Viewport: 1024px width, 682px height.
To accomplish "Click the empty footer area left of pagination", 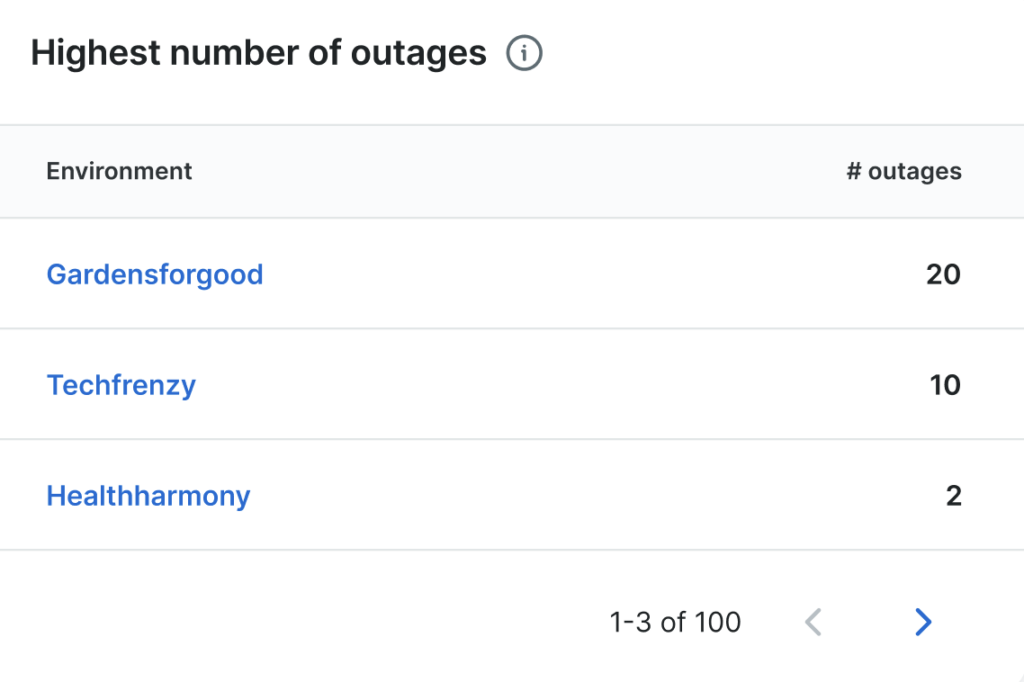I will click(x=300, y=622).
